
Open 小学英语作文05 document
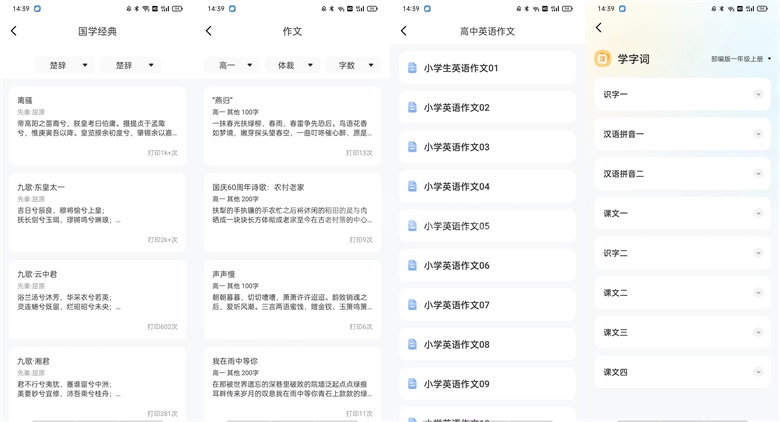[488, 225]
